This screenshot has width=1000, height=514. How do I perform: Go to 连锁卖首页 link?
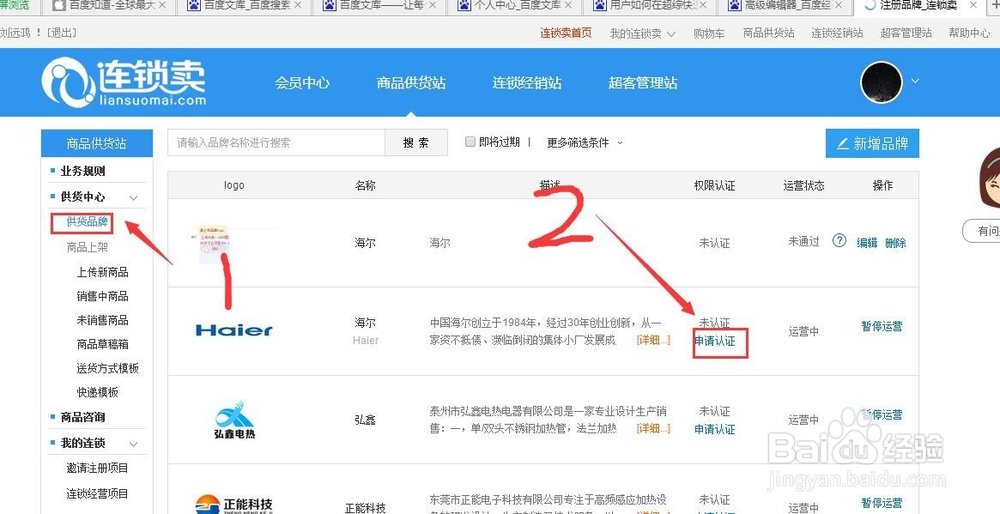tap(566, 33)
